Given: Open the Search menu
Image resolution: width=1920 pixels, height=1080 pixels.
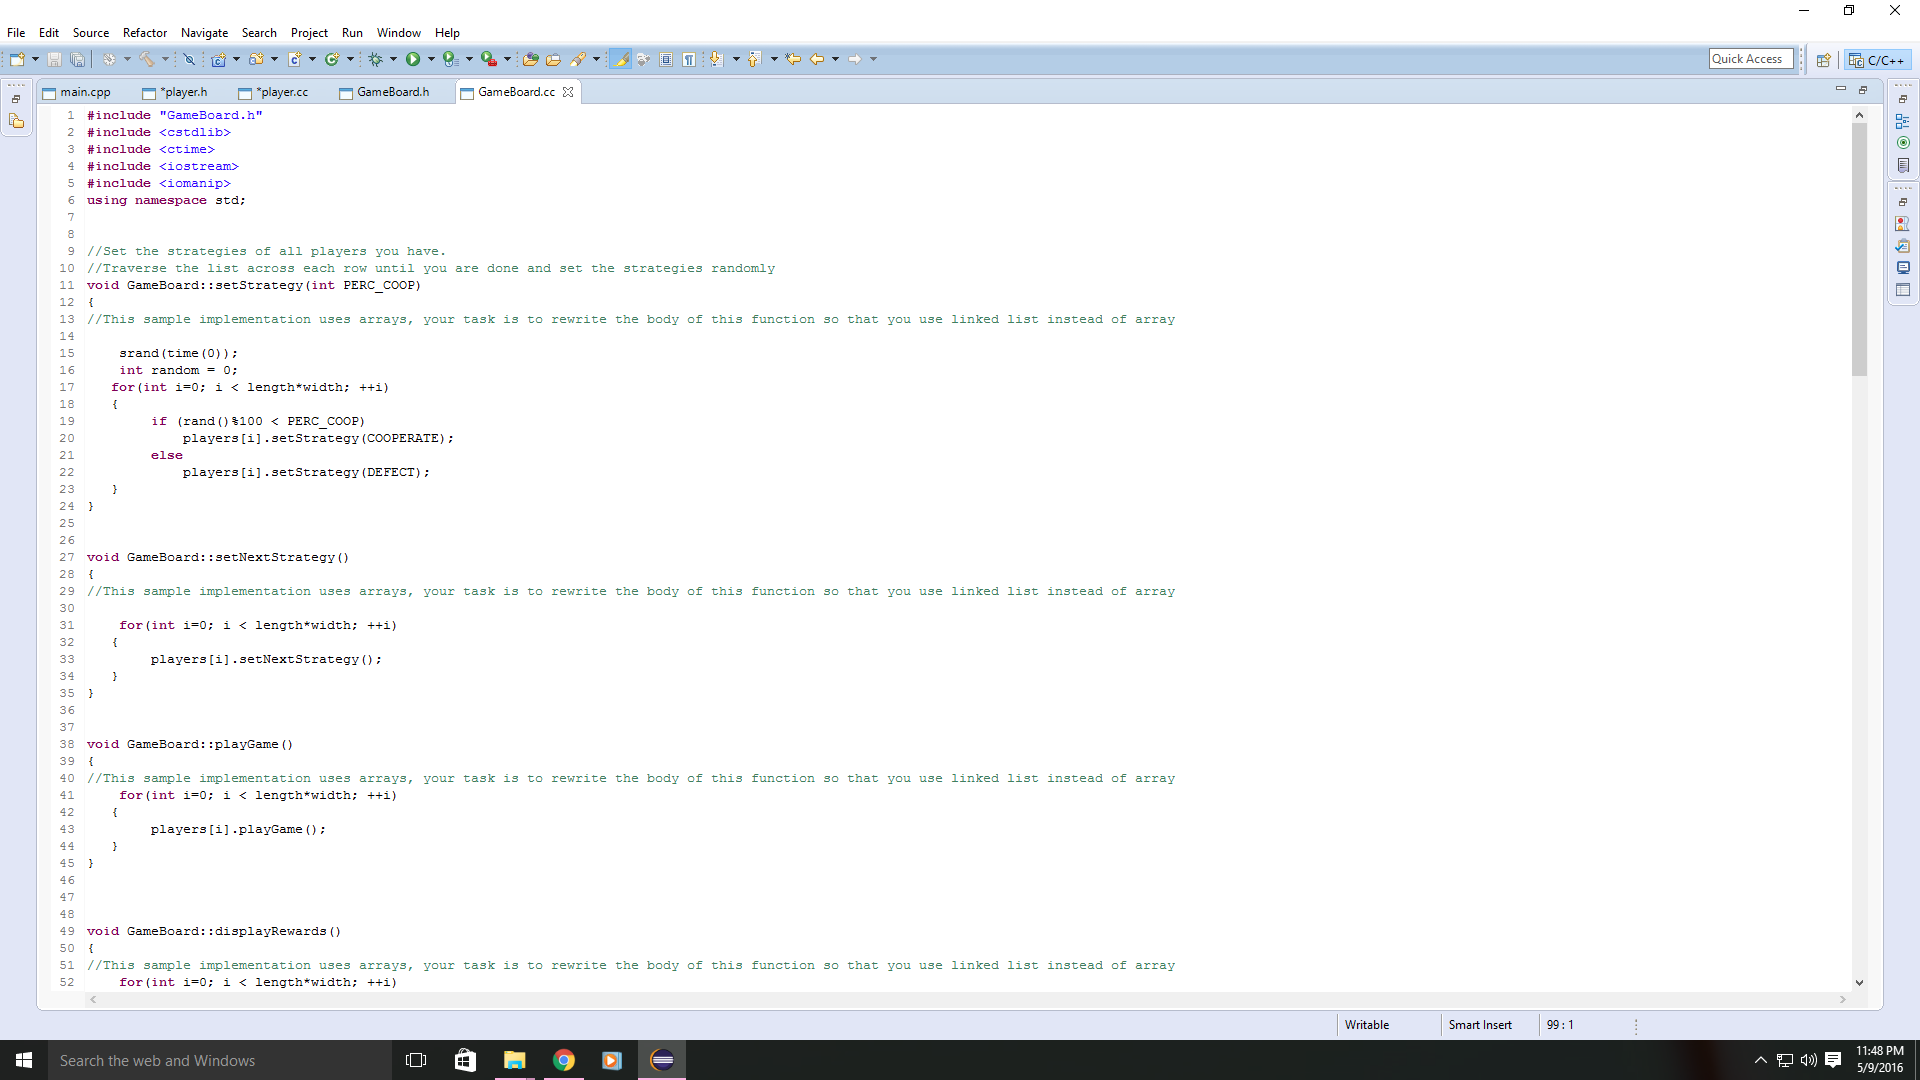Looking at the screenshot, I should click(258, 32).
